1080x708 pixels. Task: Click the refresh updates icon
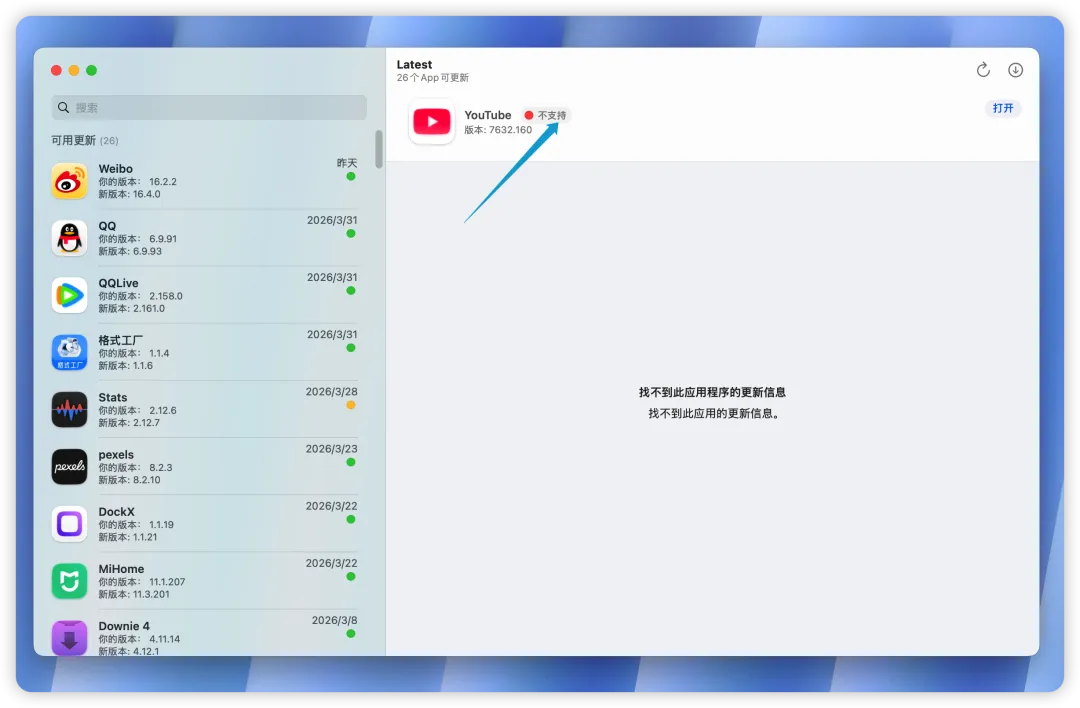[983, 70]
